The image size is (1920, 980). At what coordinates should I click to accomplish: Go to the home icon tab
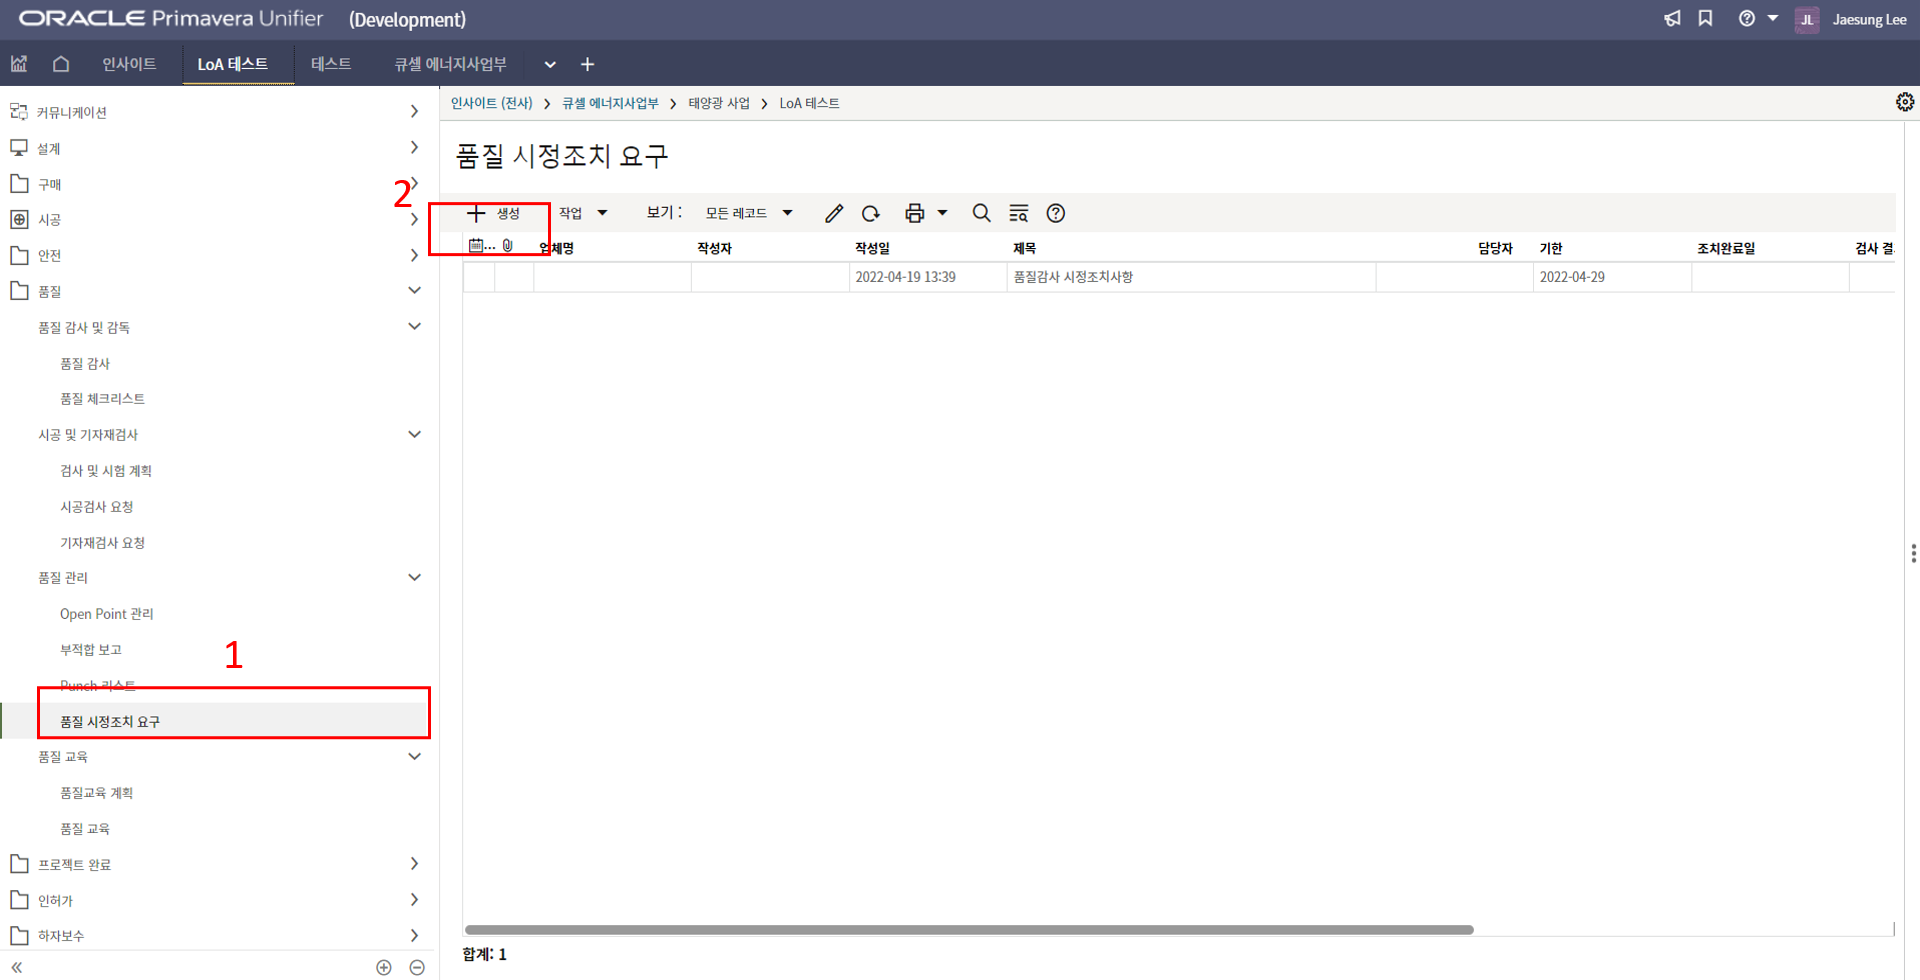coord(61,64)
